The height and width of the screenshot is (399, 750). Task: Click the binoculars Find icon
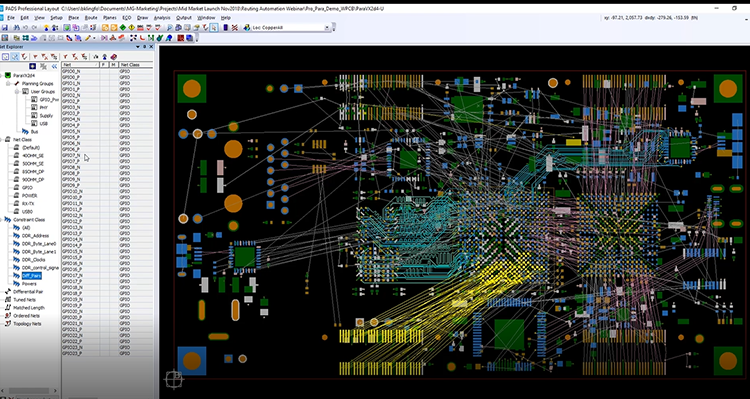[x=16, y=28]
